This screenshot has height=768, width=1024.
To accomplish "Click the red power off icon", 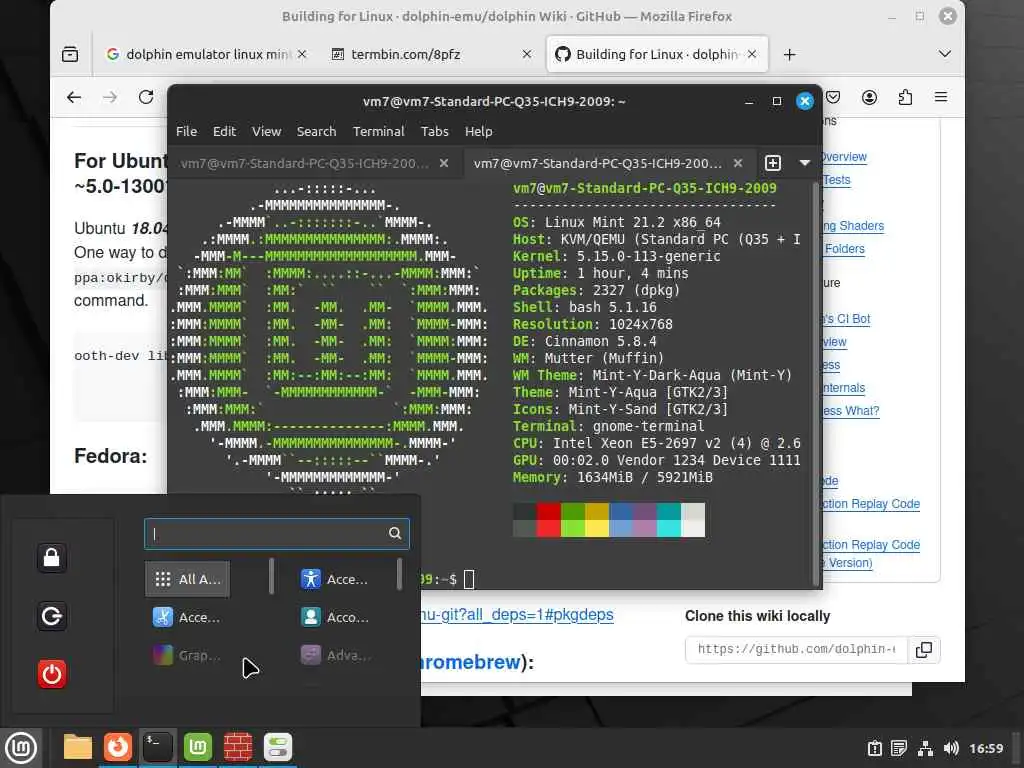I will click(x=52, y=674).
